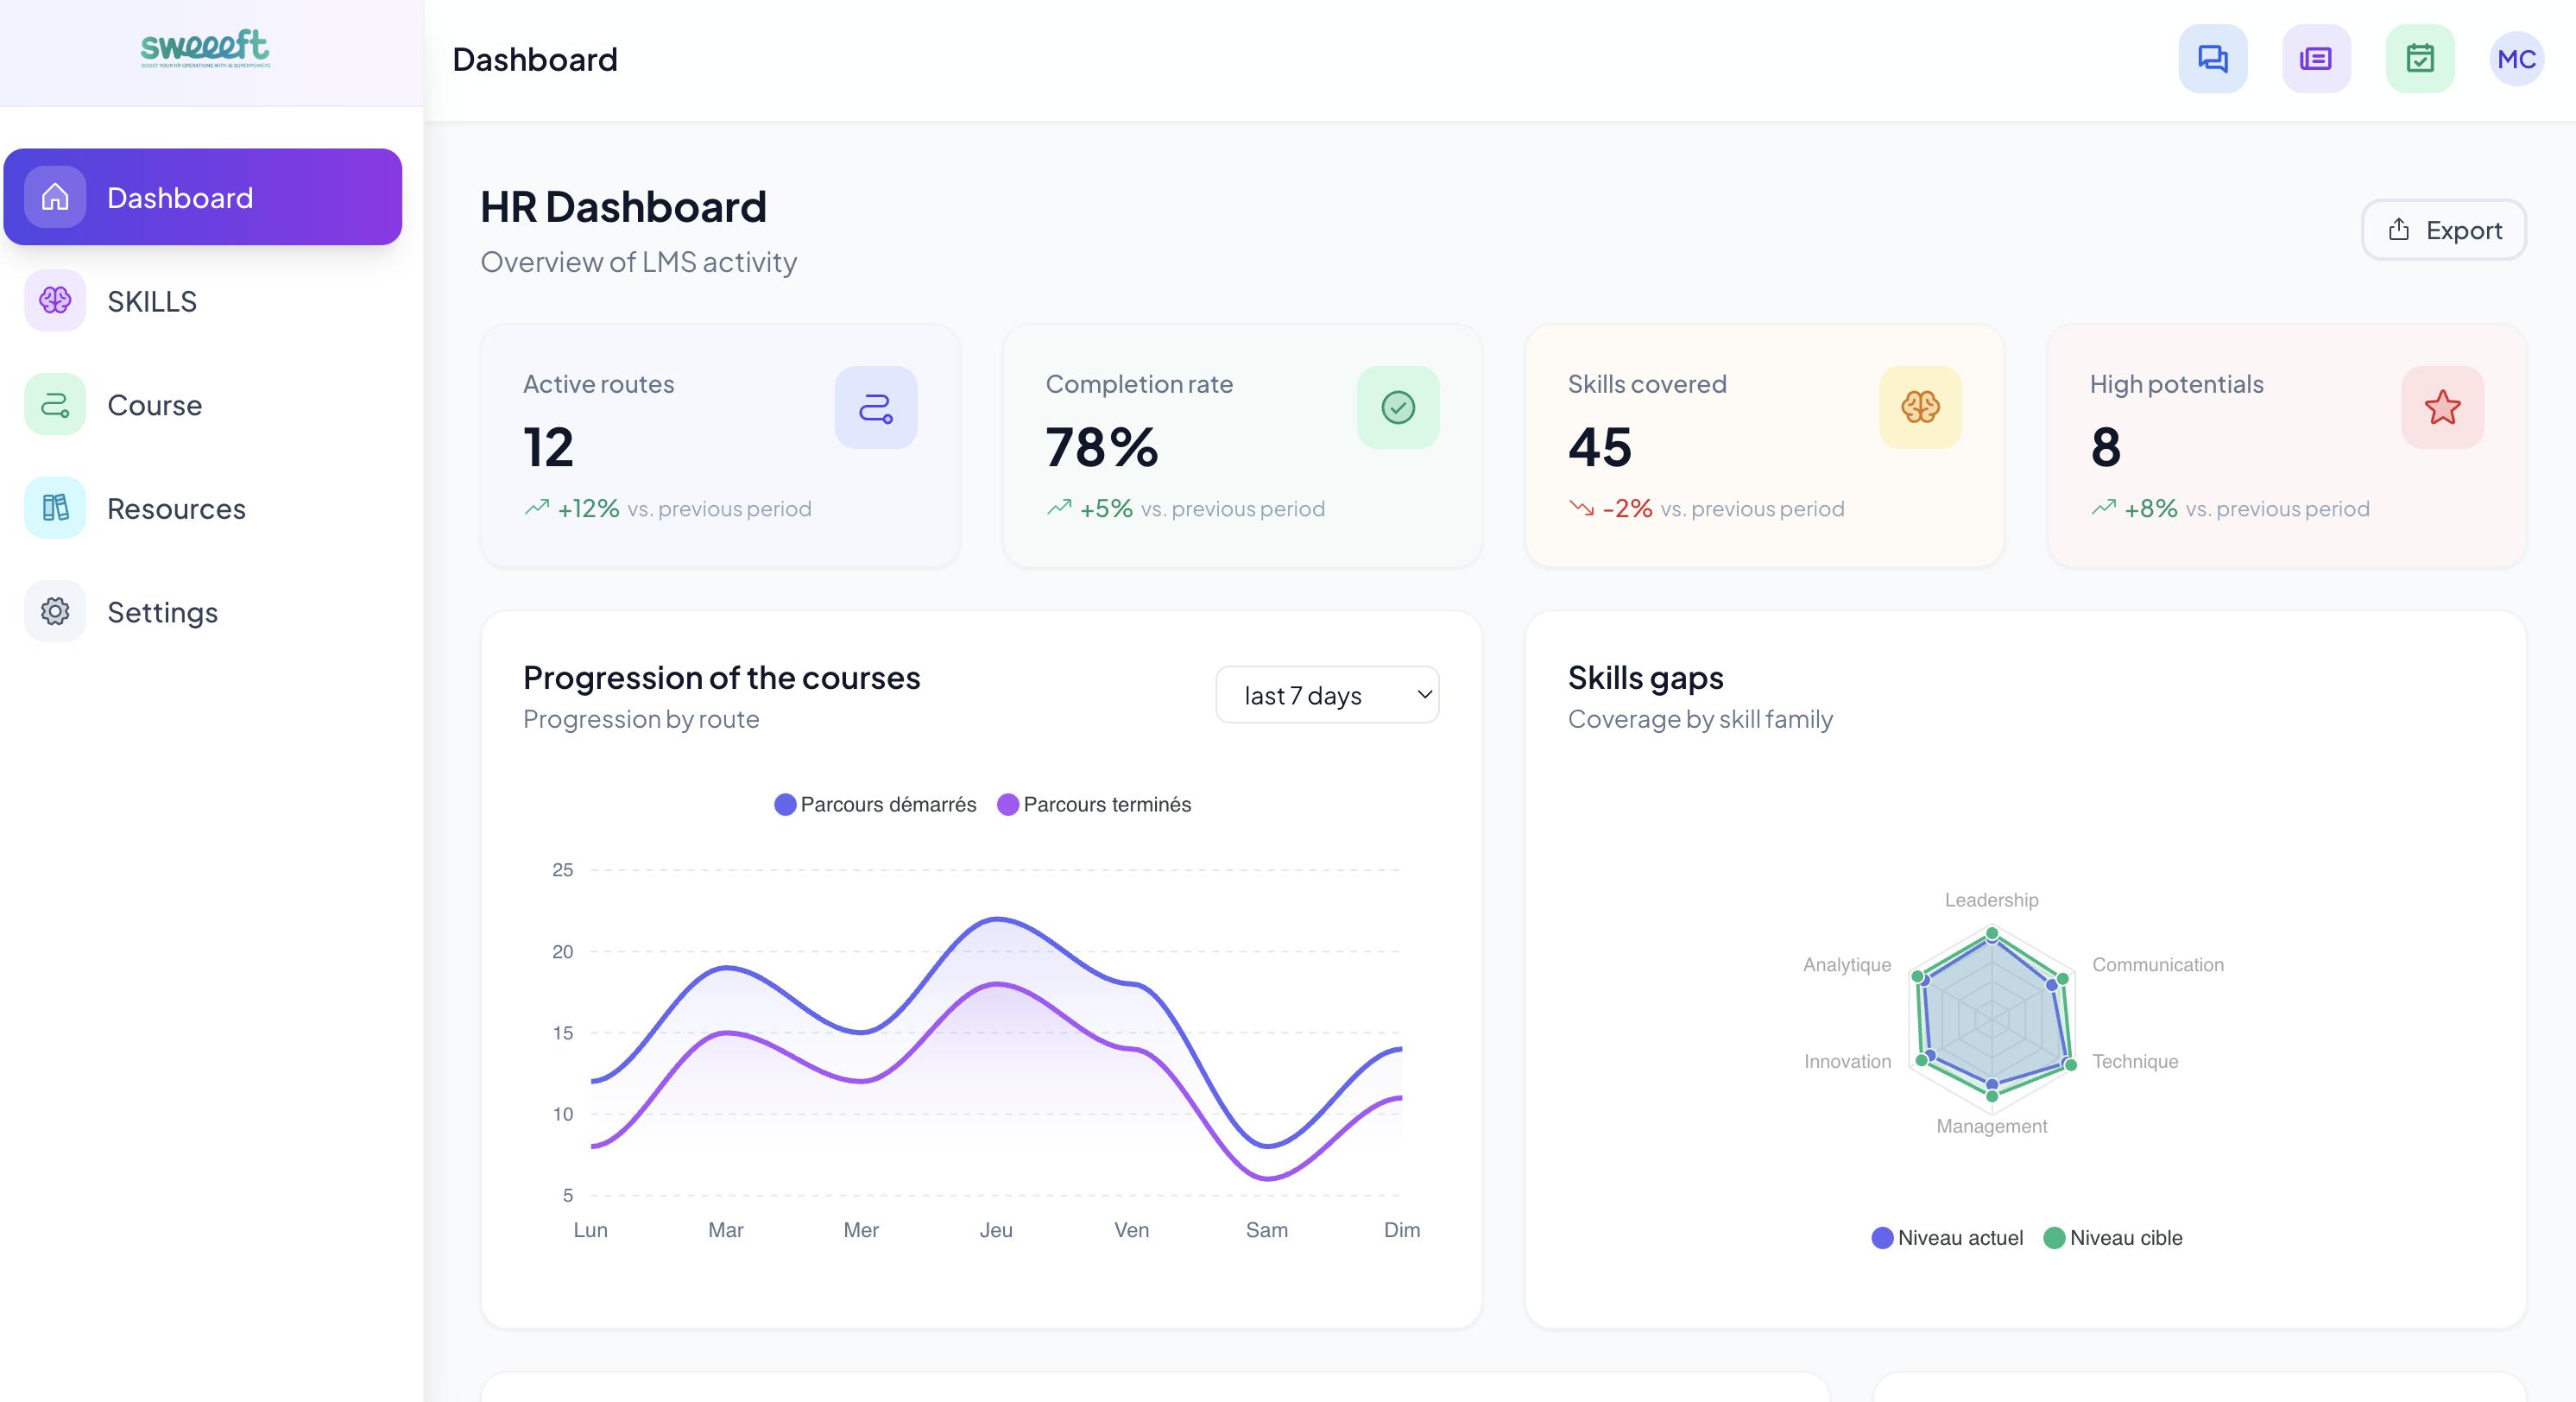Open Resources via the book icon
This screenshot has width=2576, height=1402.
54,508
